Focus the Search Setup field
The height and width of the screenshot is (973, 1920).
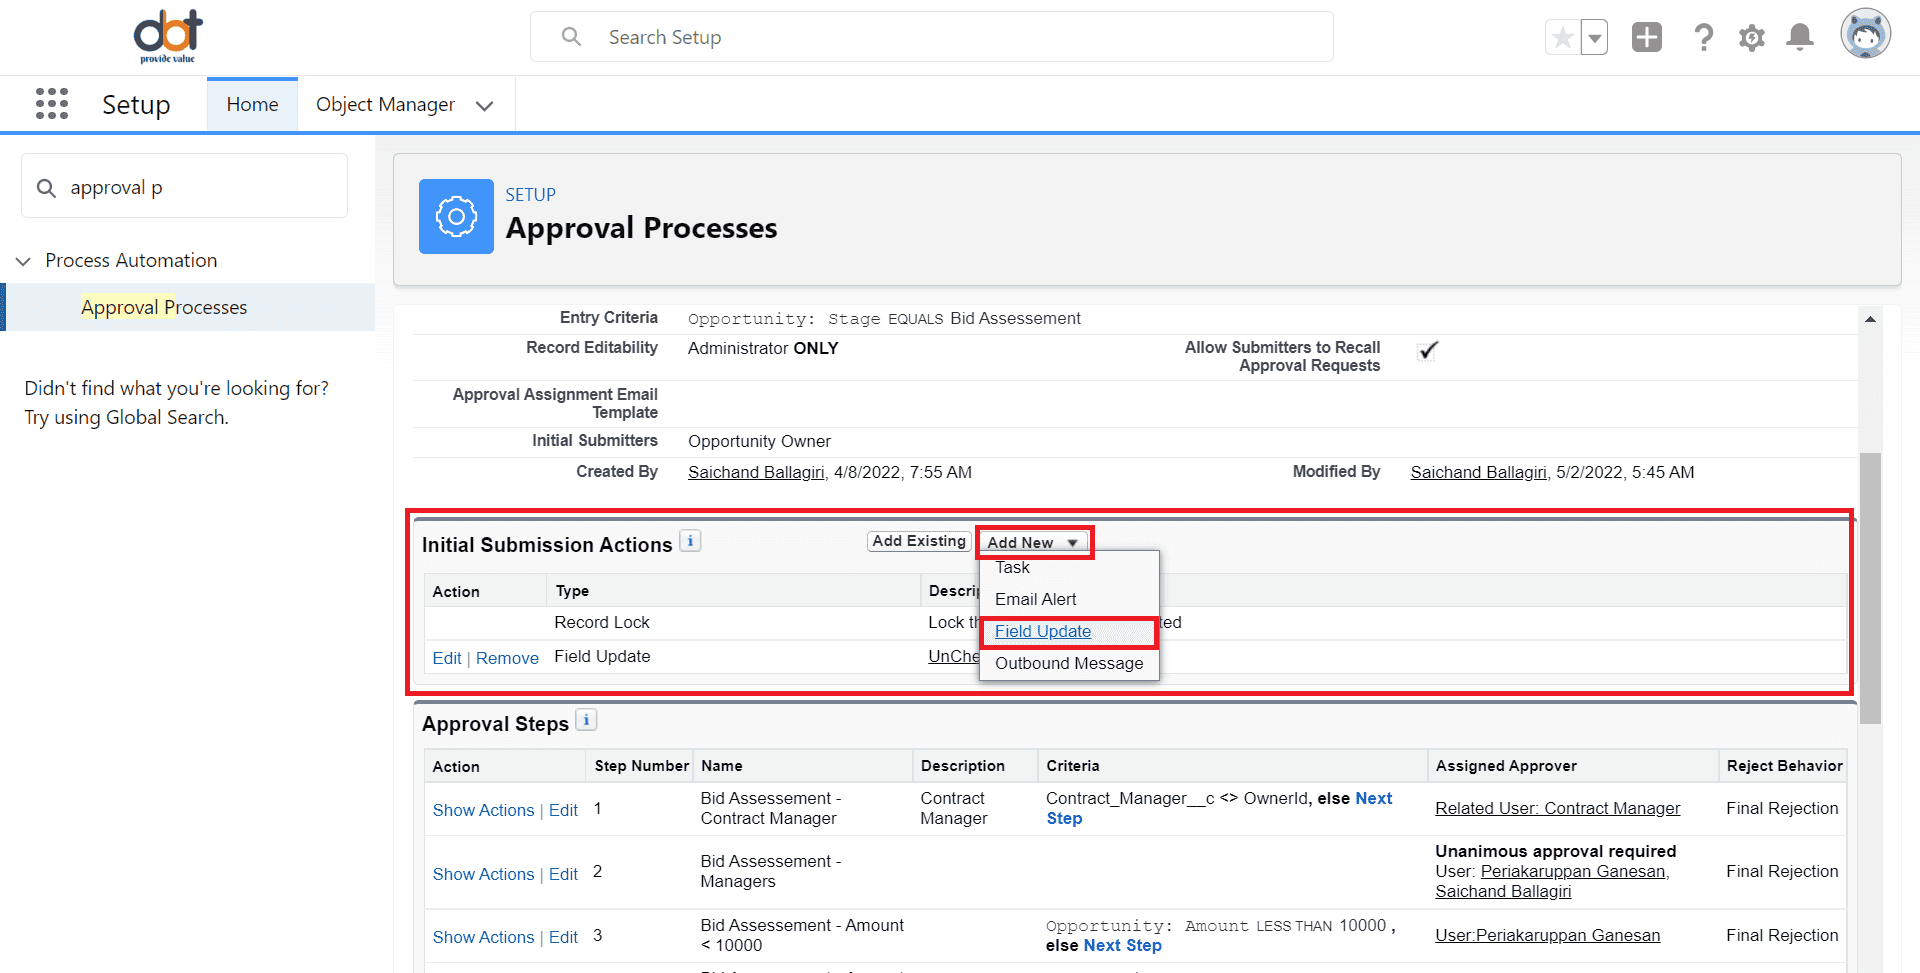coord(931,37)
